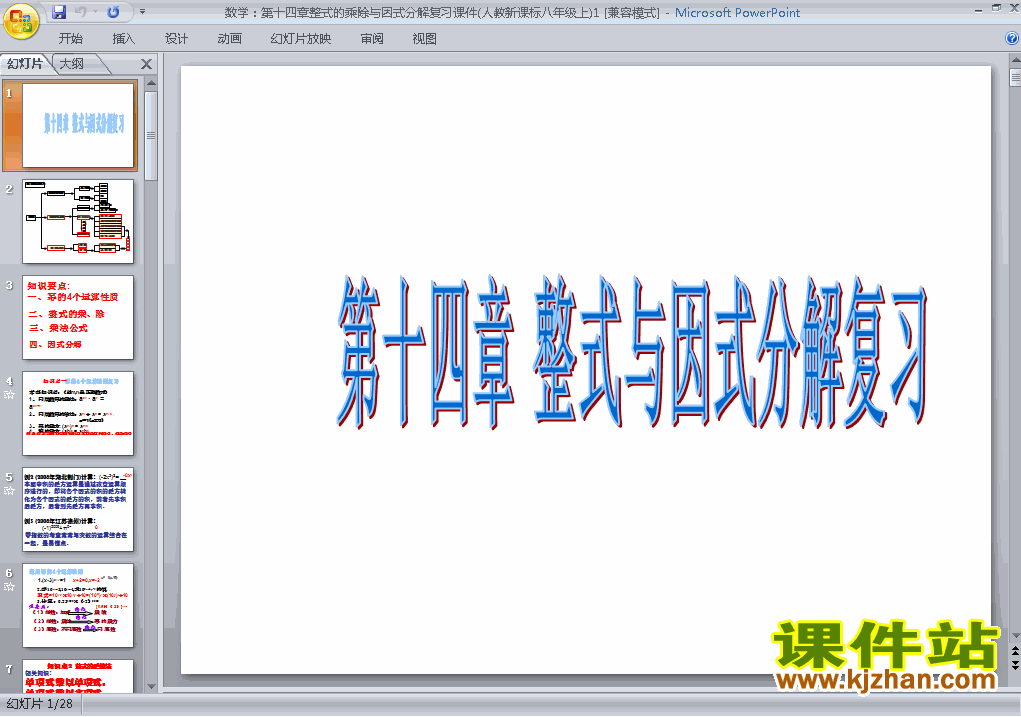This screenshot has width=1021, height=717.
Task: Click the Redo/Repeat icon
Action: click(x=113, y=12)
